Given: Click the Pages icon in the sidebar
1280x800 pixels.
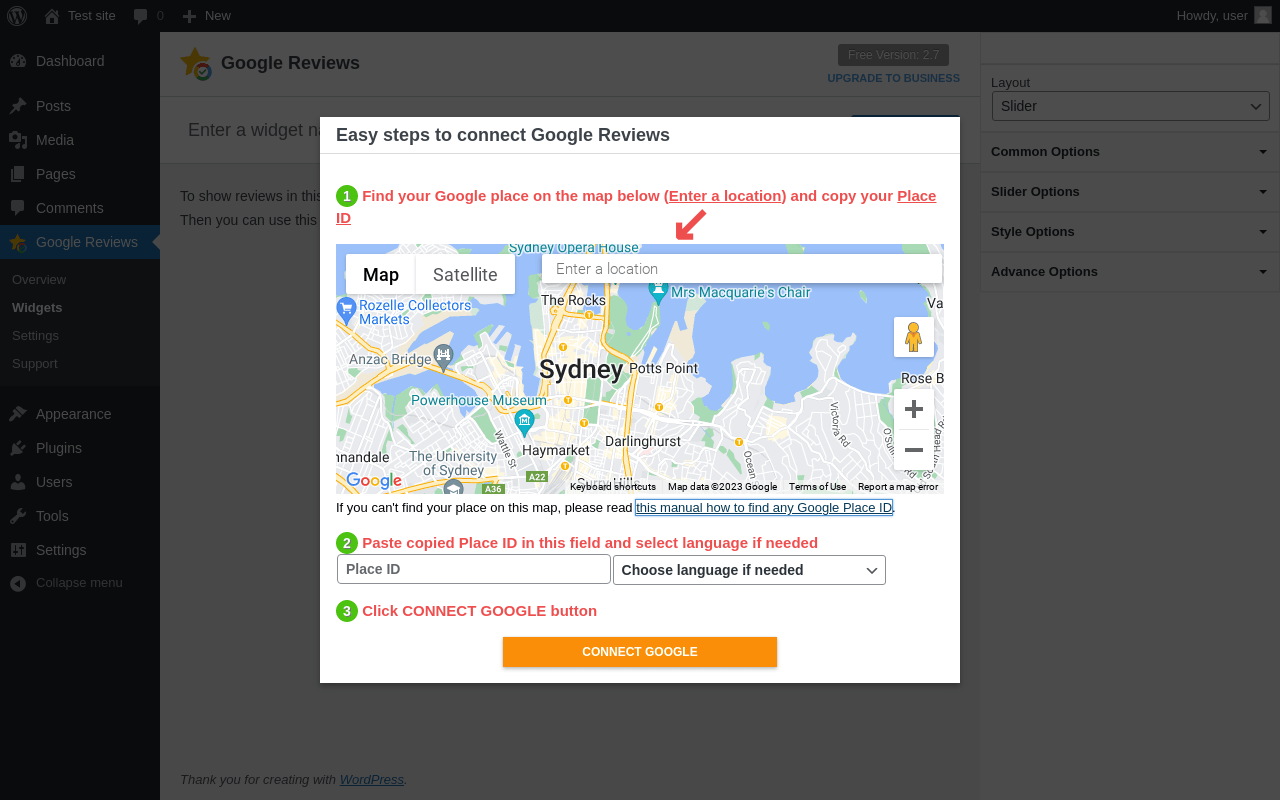Looking at the screenshot, I should tap(18, 174).
